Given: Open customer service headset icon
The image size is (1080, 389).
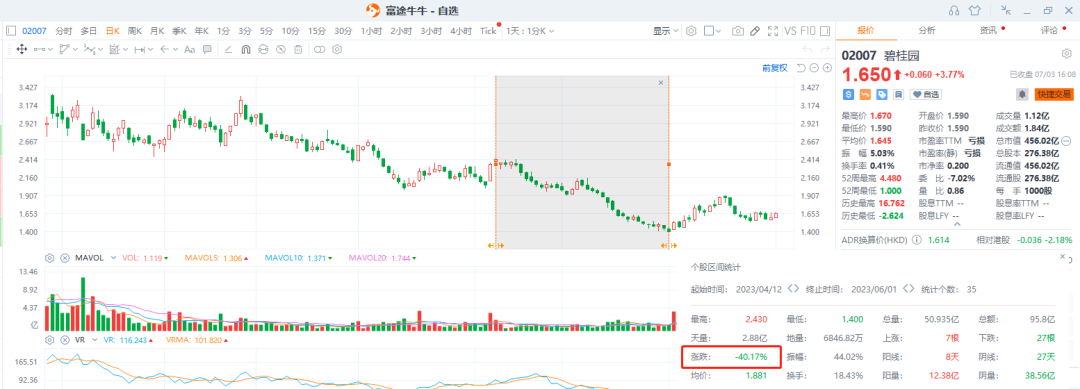Looking at the screenshot, I should 954,10.
